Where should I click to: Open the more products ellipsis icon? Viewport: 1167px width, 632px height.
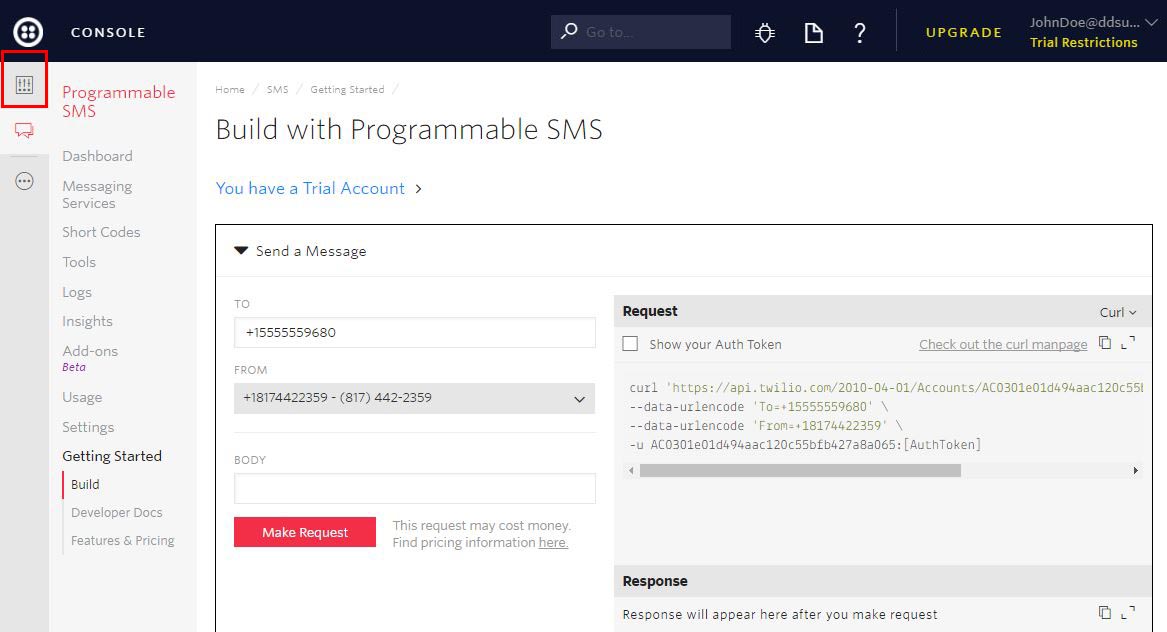tap(25, 181)
